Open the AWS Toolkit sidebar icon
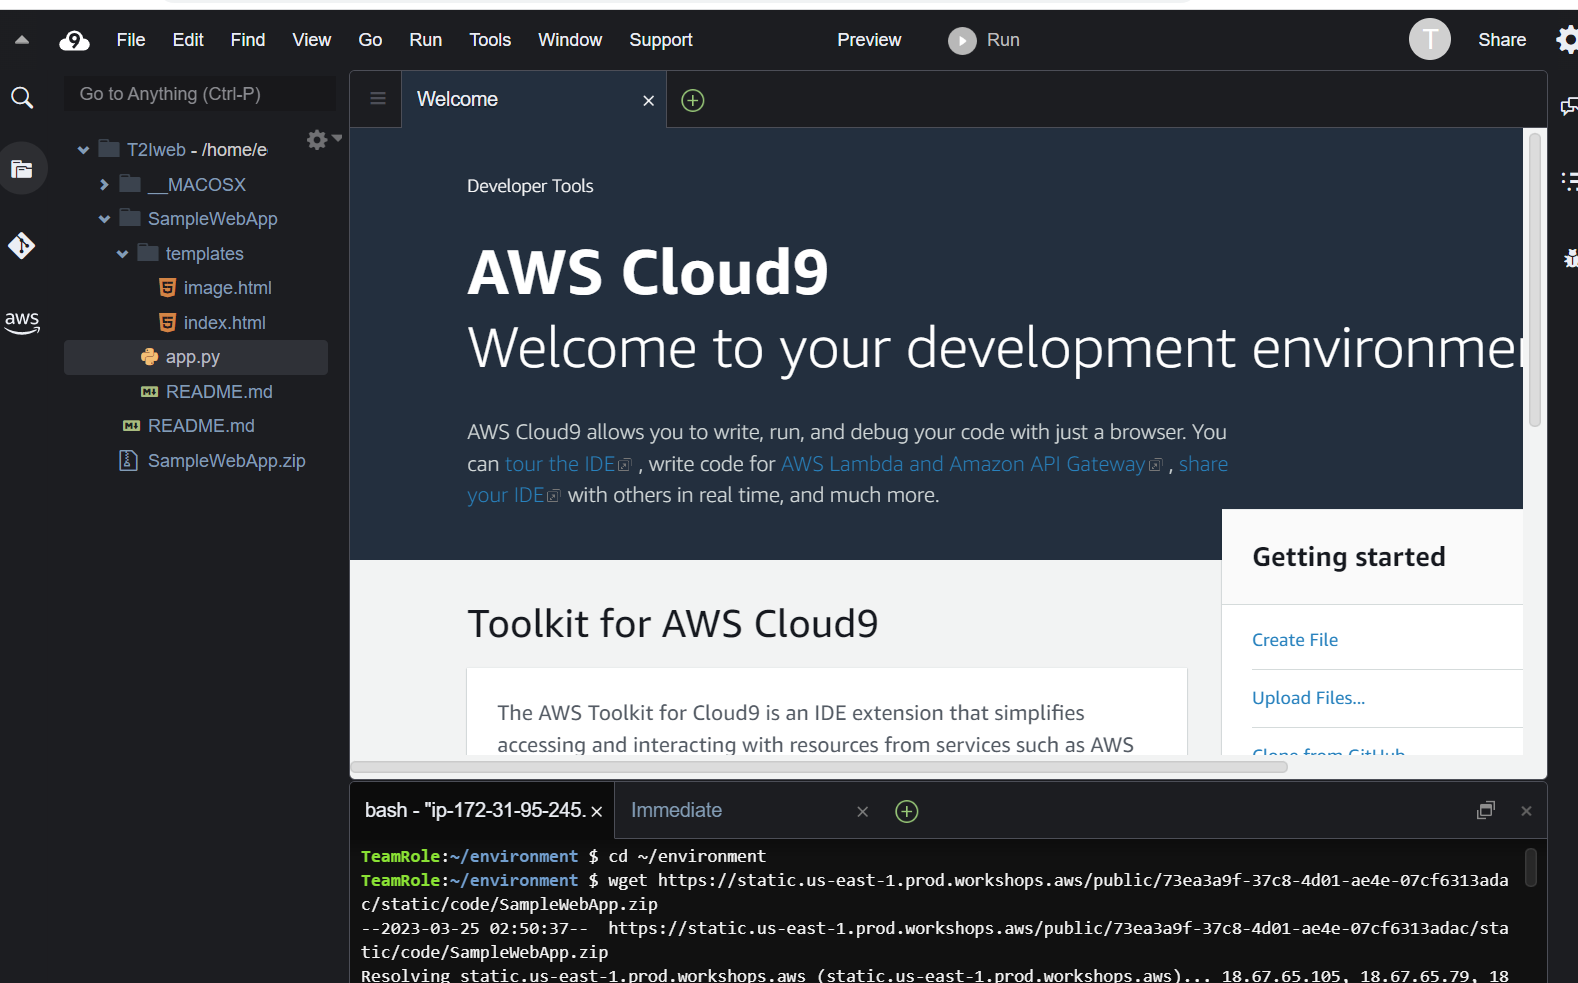 coord(22,321)
